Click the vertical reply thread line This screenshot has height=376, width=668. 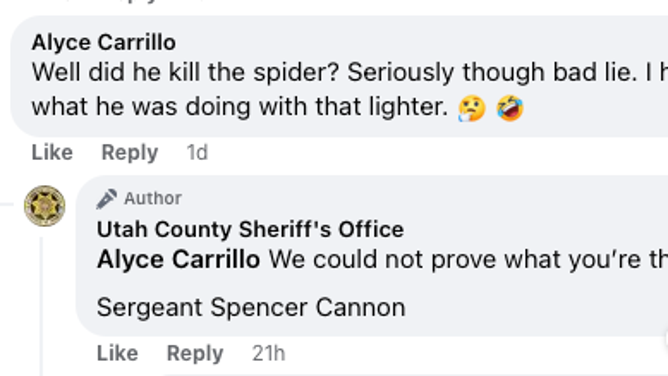42,307
